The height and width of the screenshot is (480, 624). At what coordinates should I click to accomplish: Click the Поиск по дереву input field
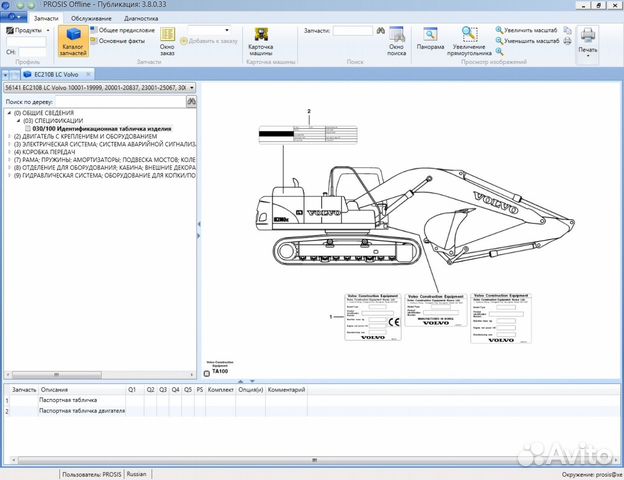click(x=120, y=101)
